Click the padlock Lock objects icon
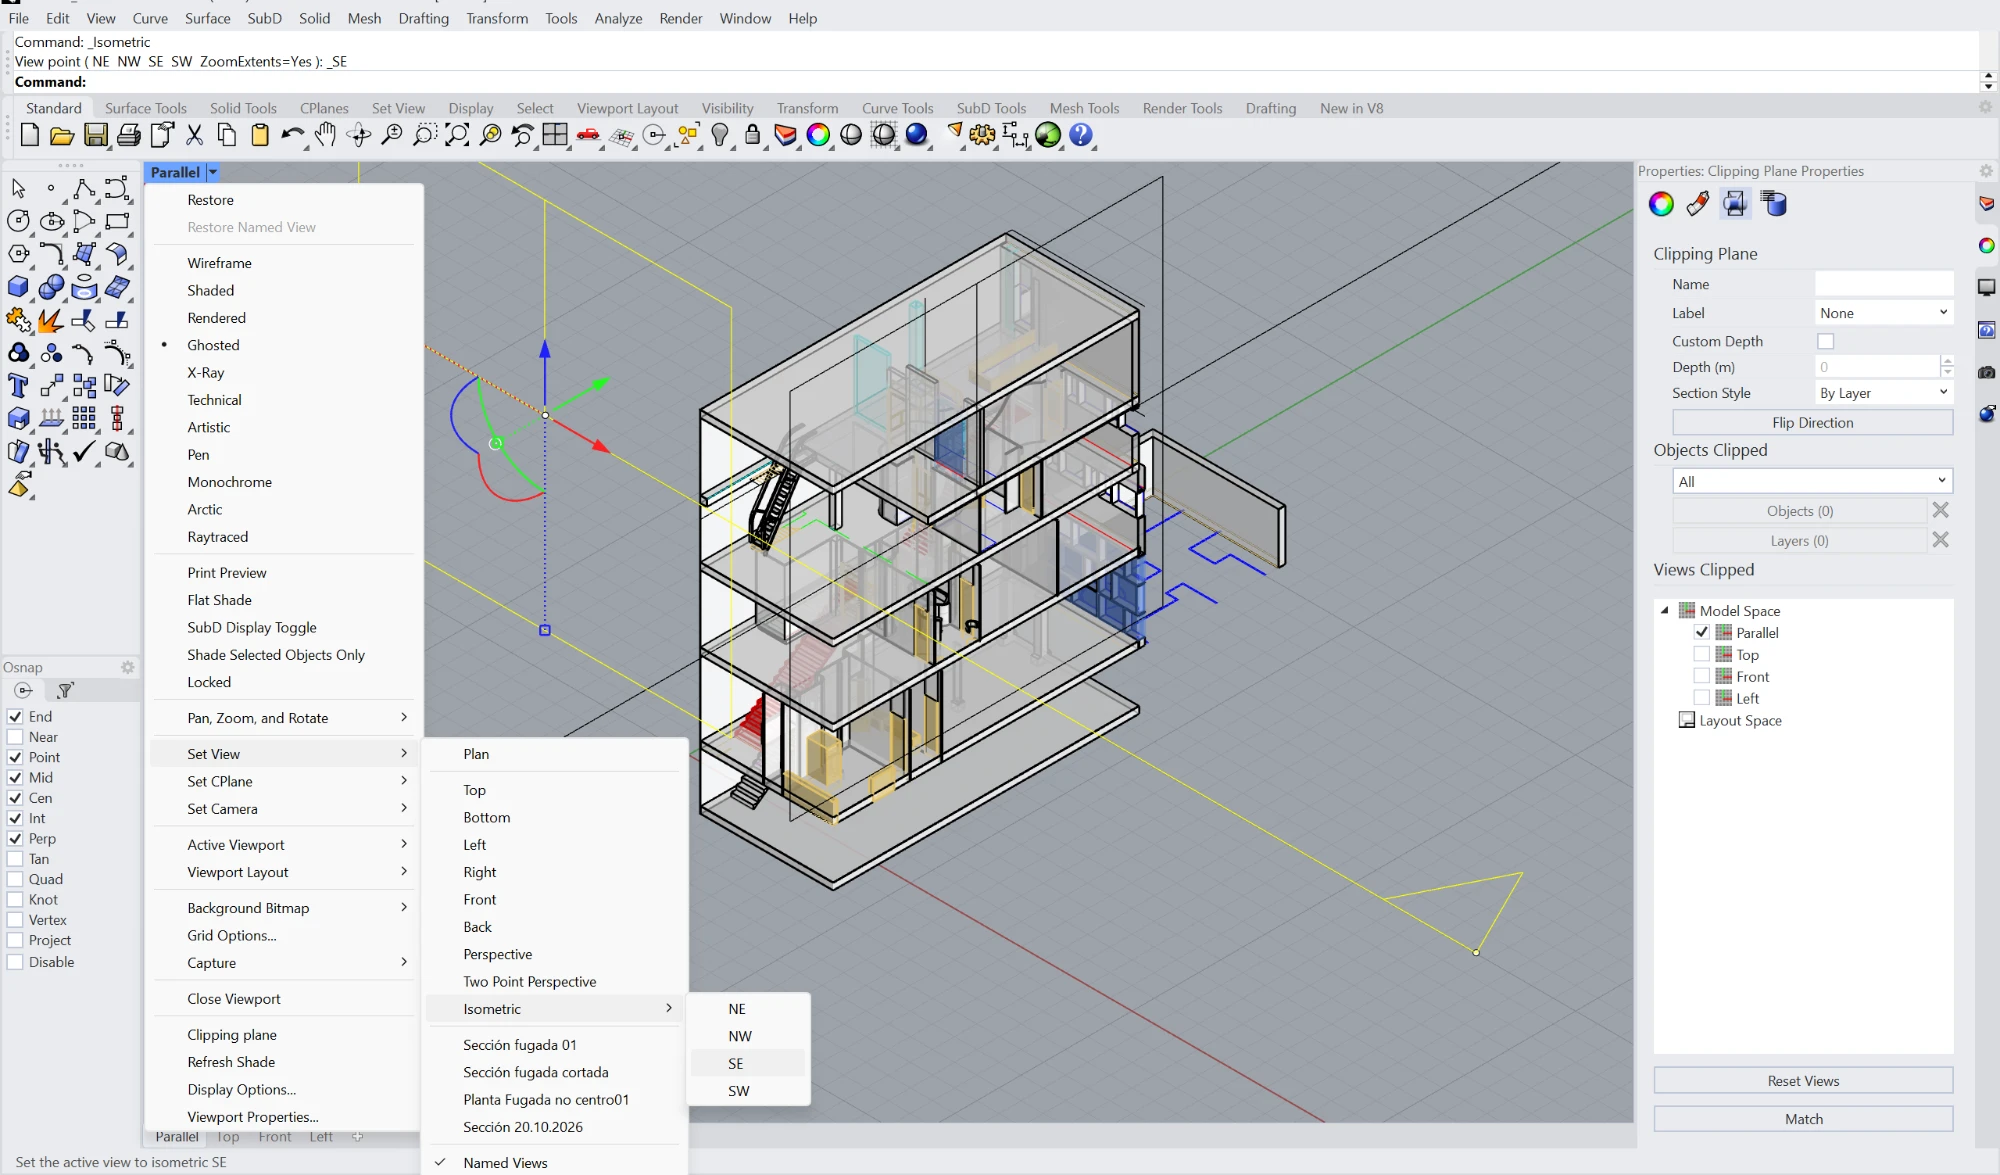 (752, 135)
